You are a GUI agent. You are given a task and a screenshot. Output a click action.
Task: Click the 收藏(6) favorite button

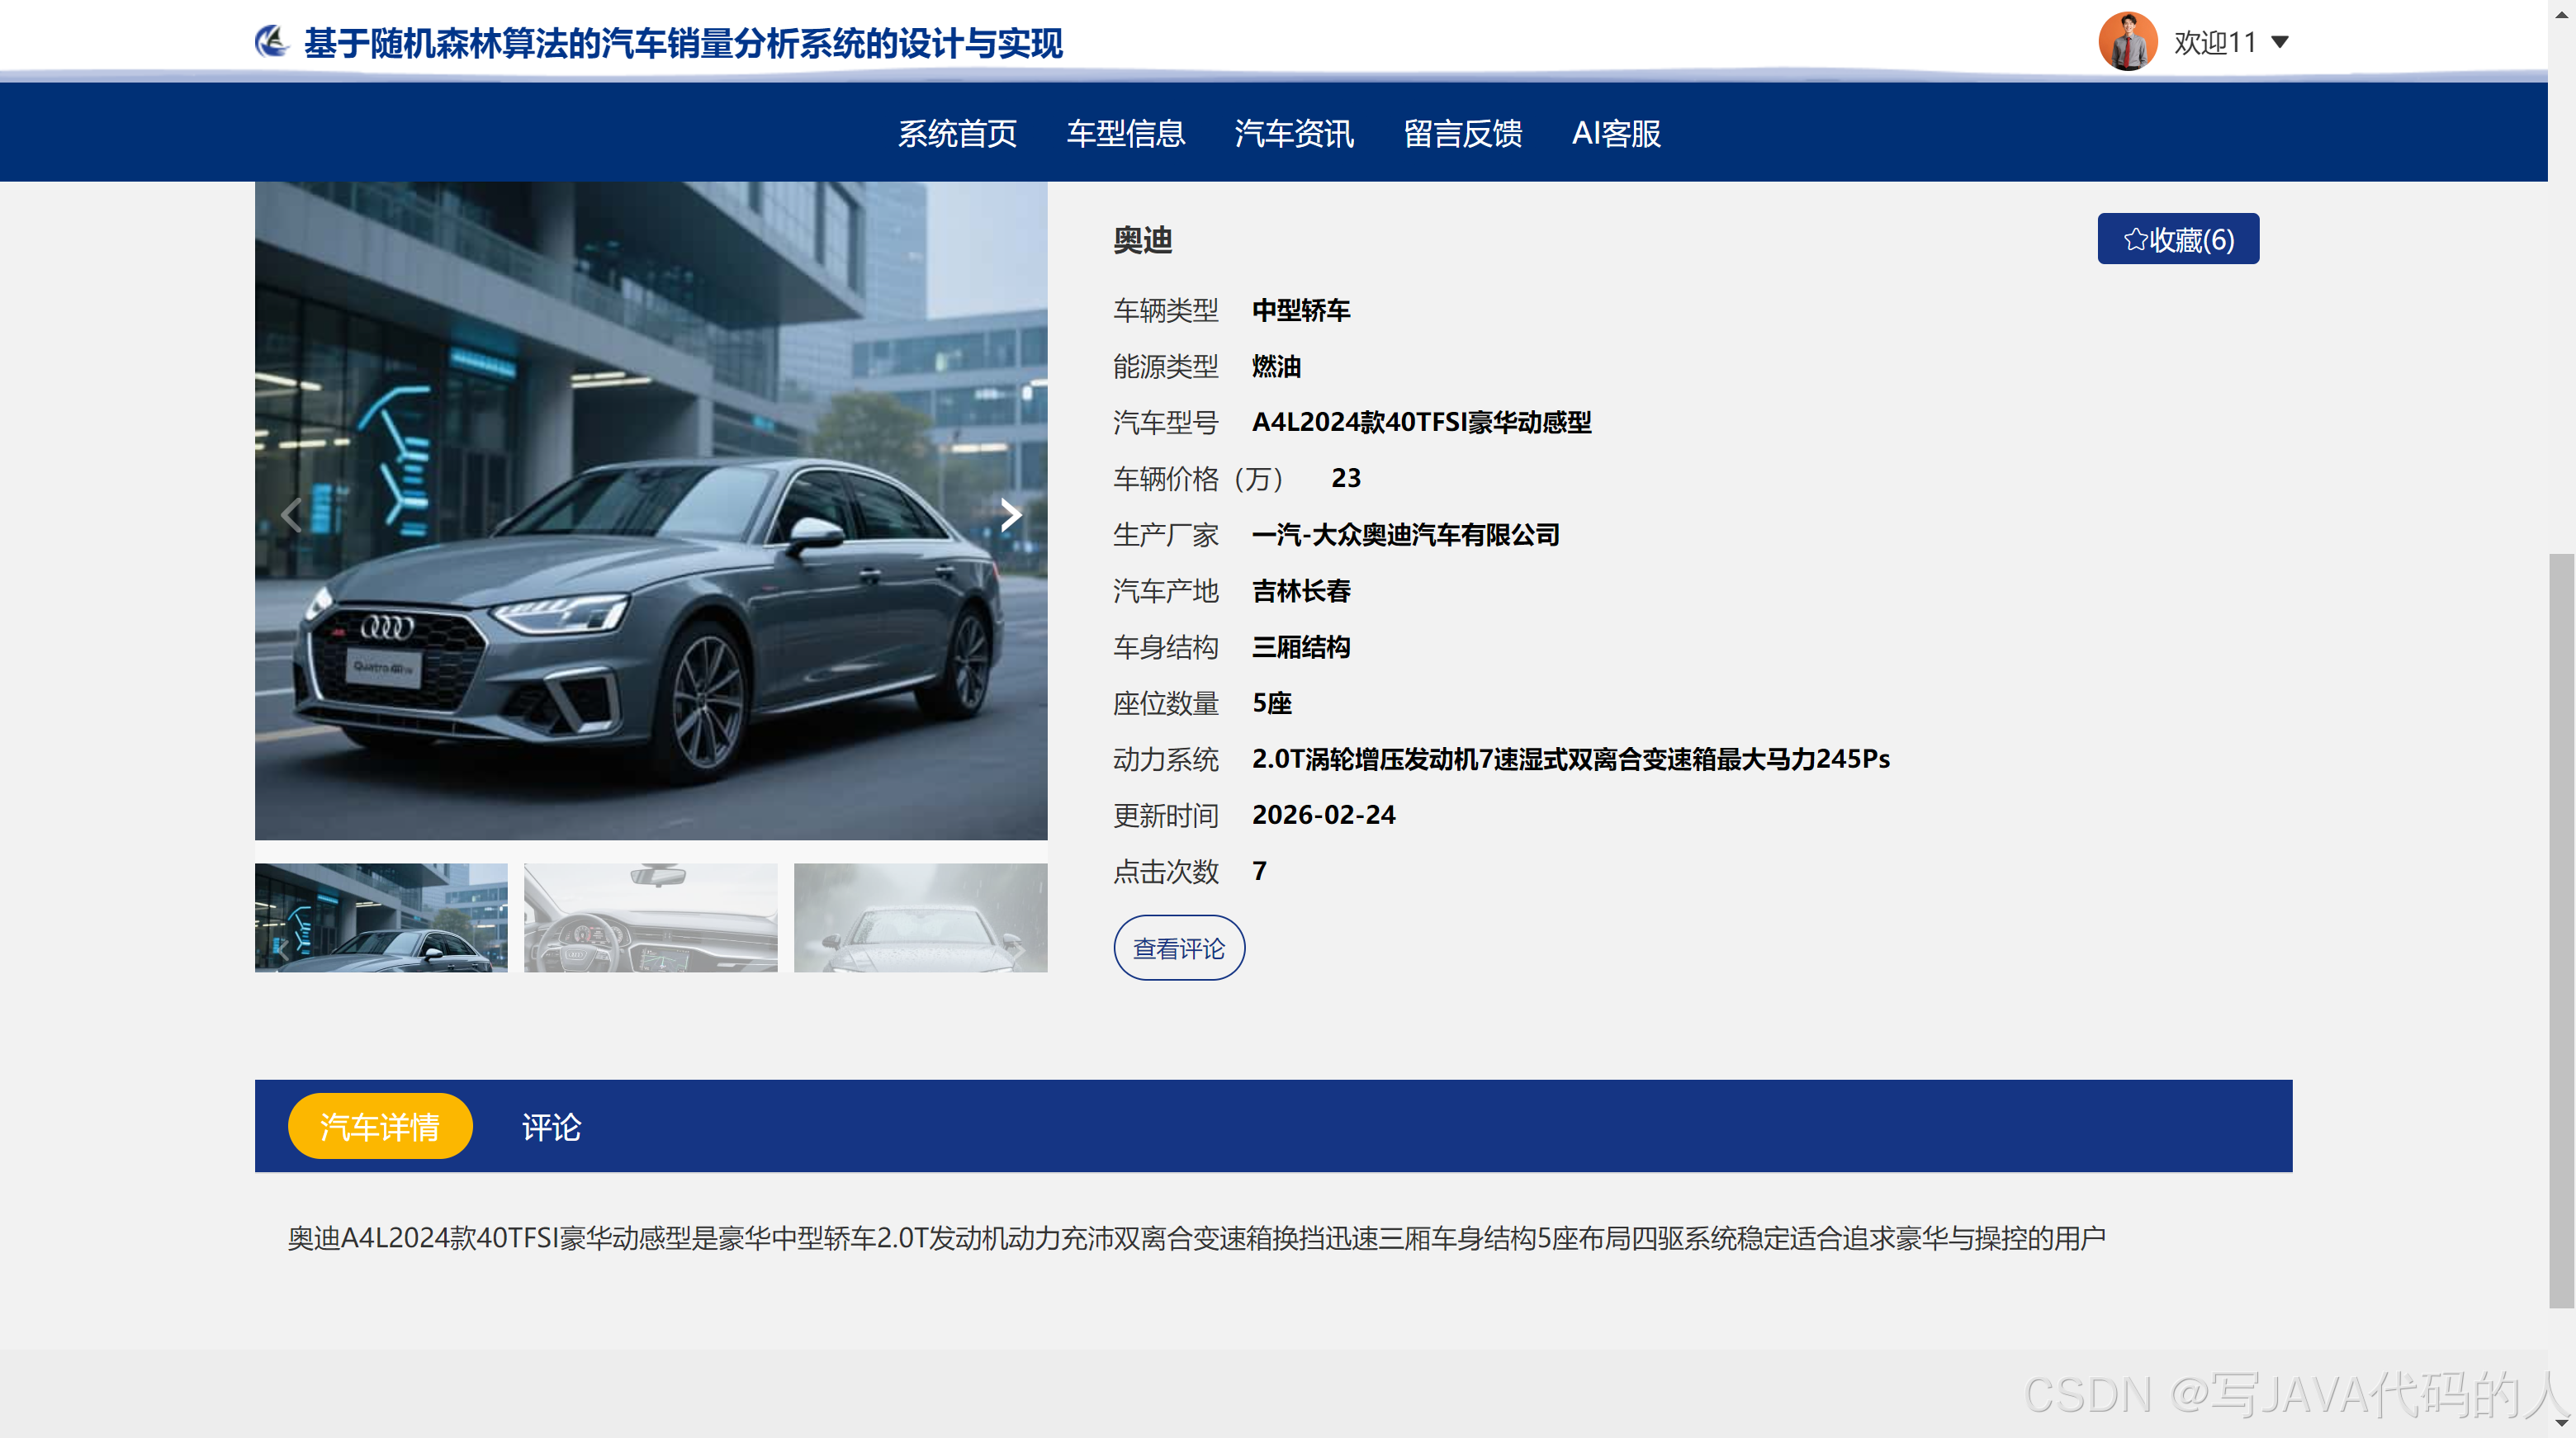point(2178,239)
